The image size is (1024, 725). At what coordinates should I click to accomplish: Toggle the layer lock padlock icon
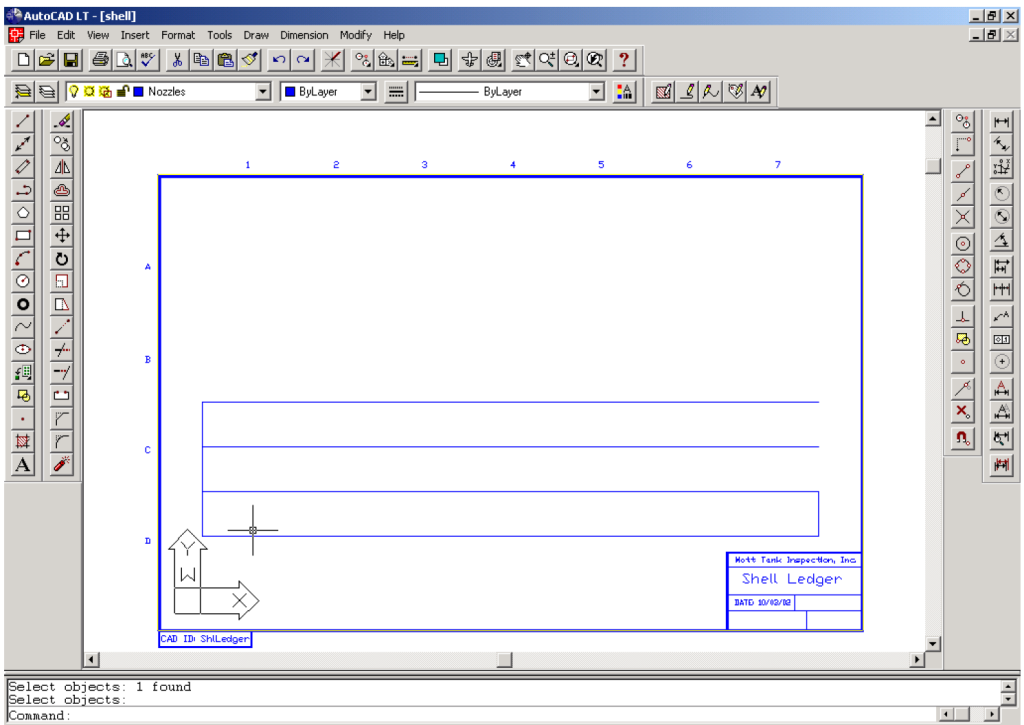click(x=122, y=91)
